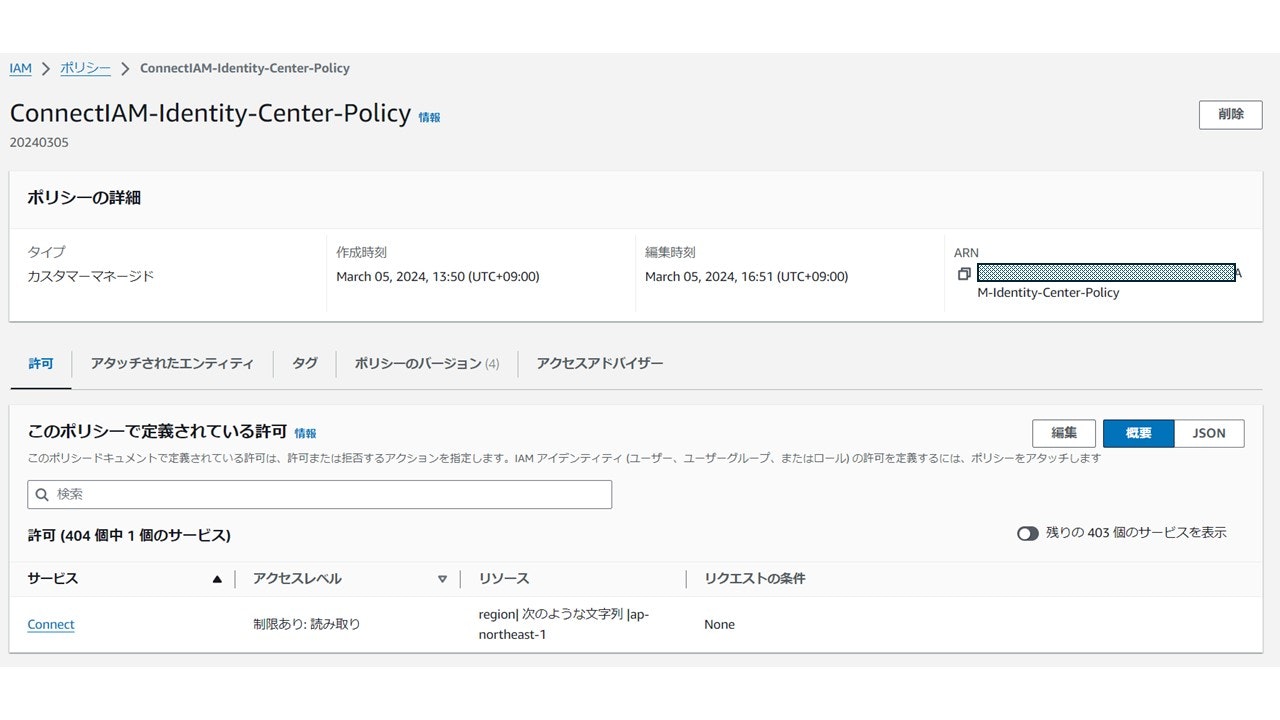
Task: Open the Connect service link
Action: 51,624
